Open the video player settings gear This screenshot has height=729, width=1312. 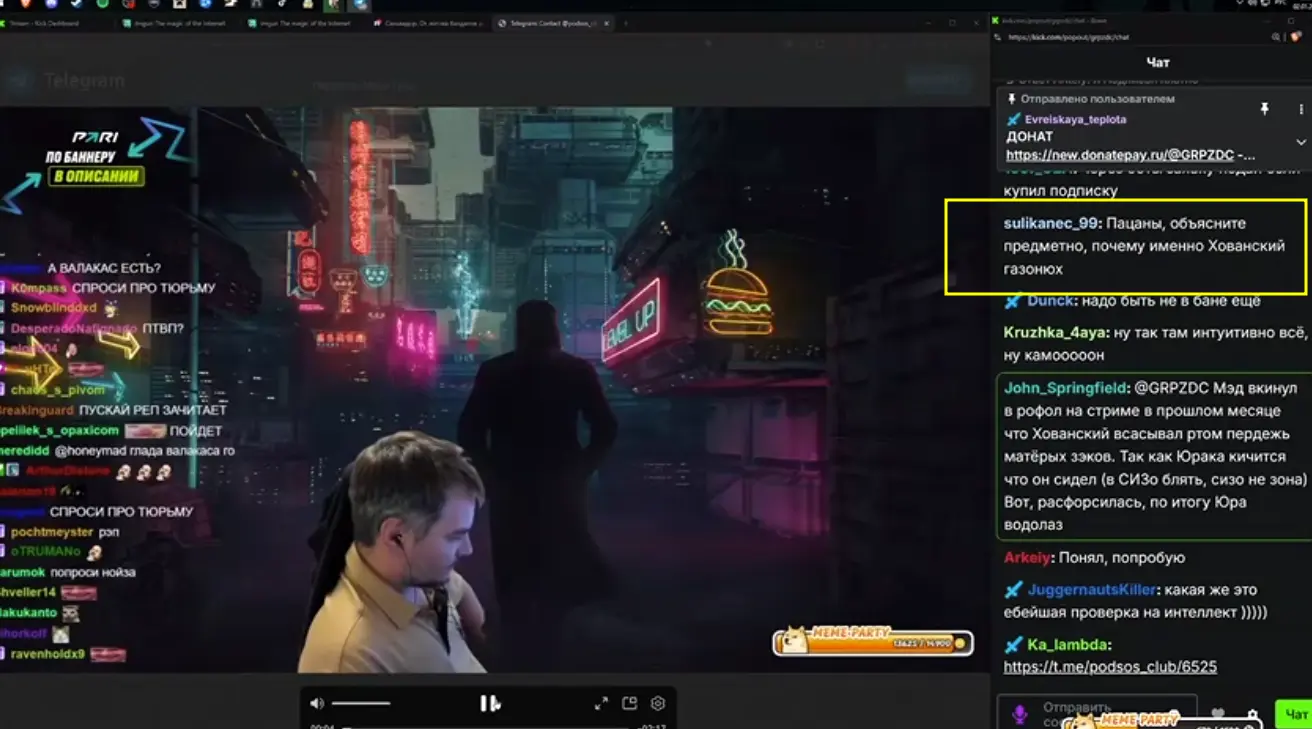point(658,703)
